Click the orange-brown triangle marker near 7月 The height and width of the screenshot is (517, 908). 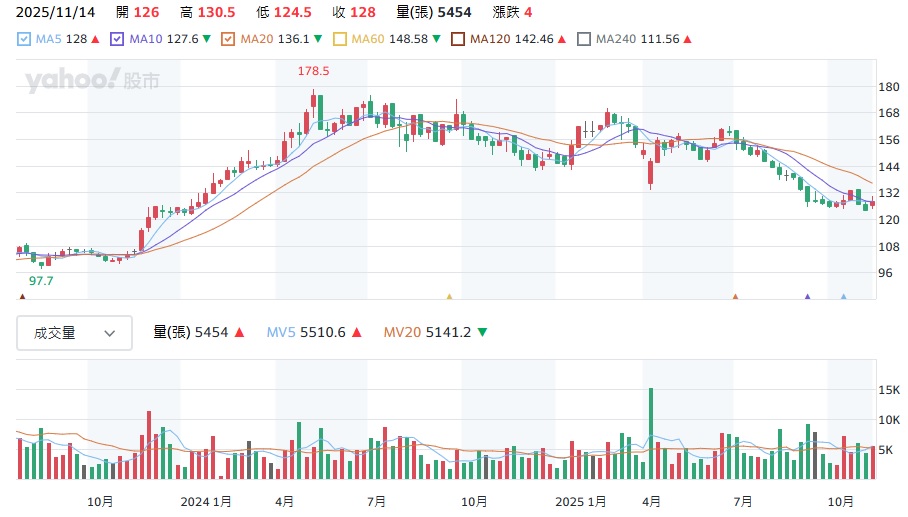click(x=735, y=297)
